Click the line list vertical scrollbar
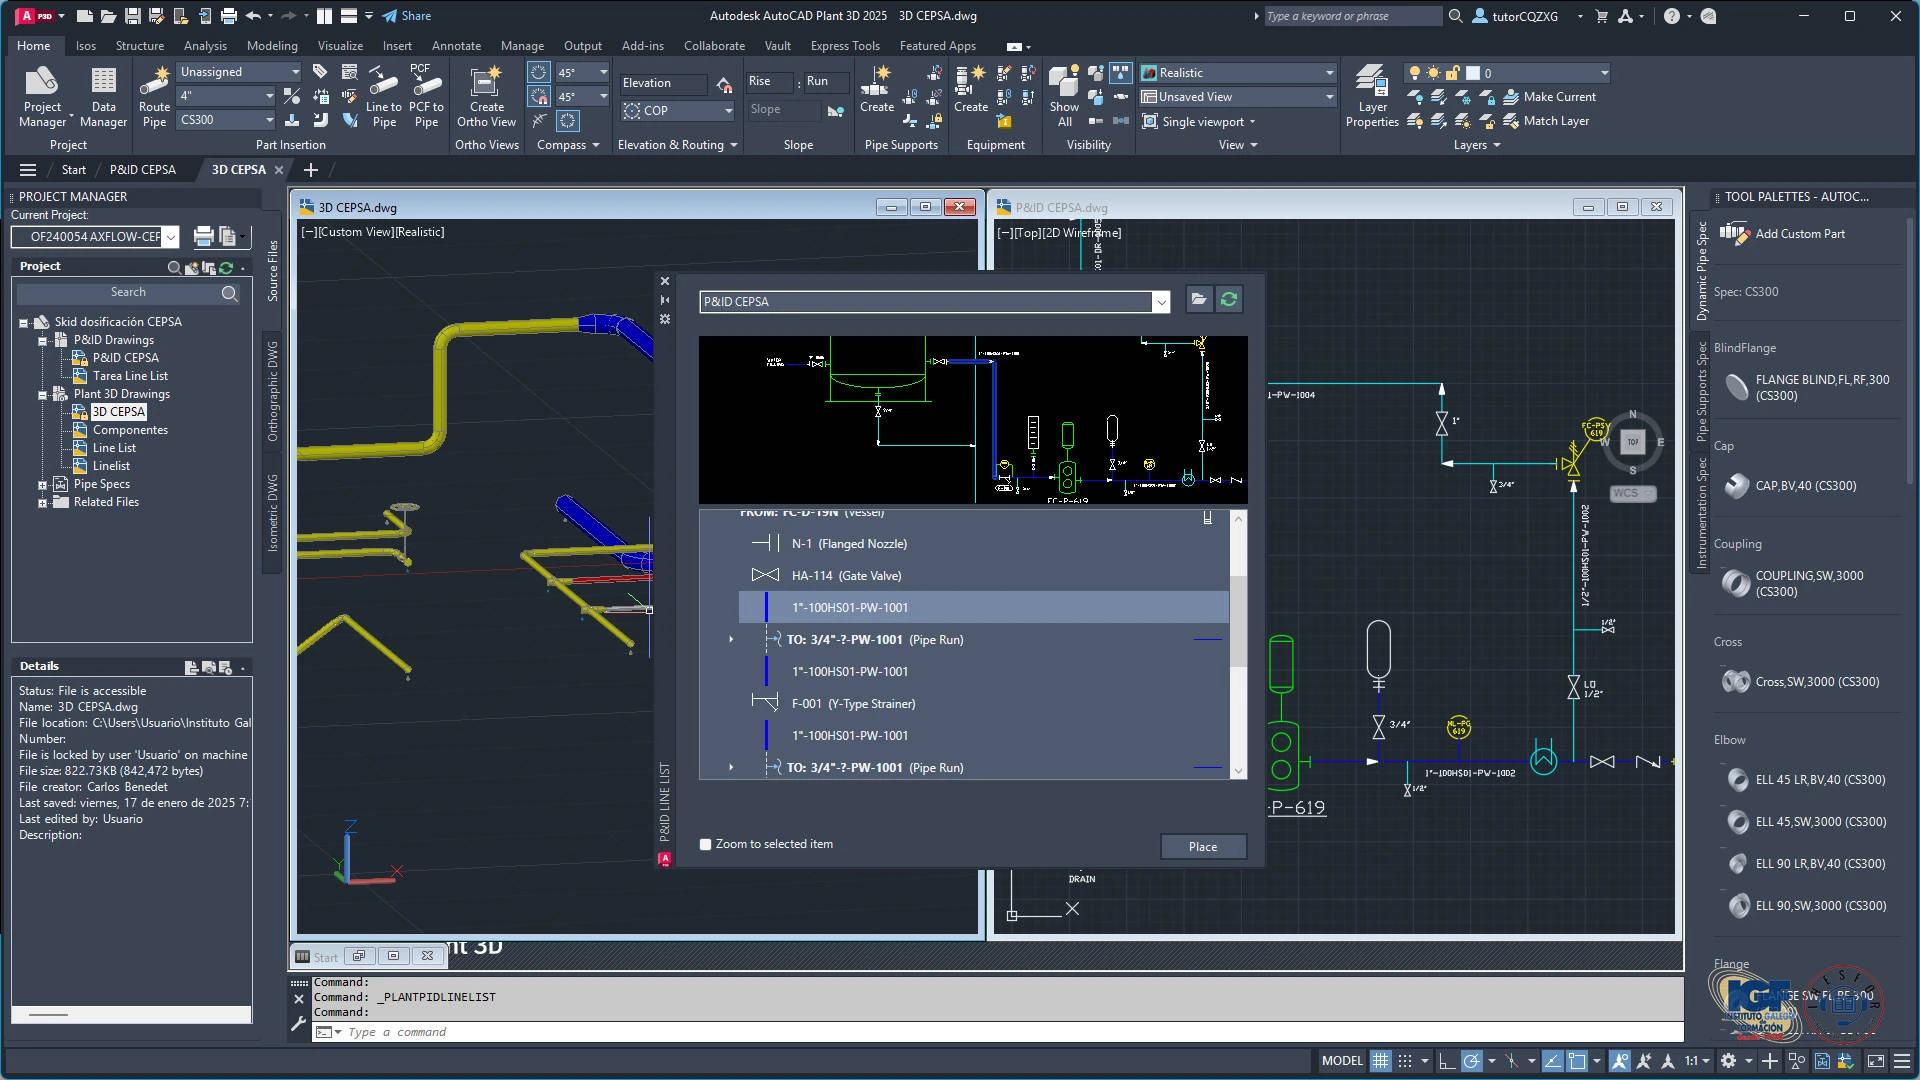Image resolution: width=1920 pixels, height=1080 pixels. click(x=1238, y=643)
